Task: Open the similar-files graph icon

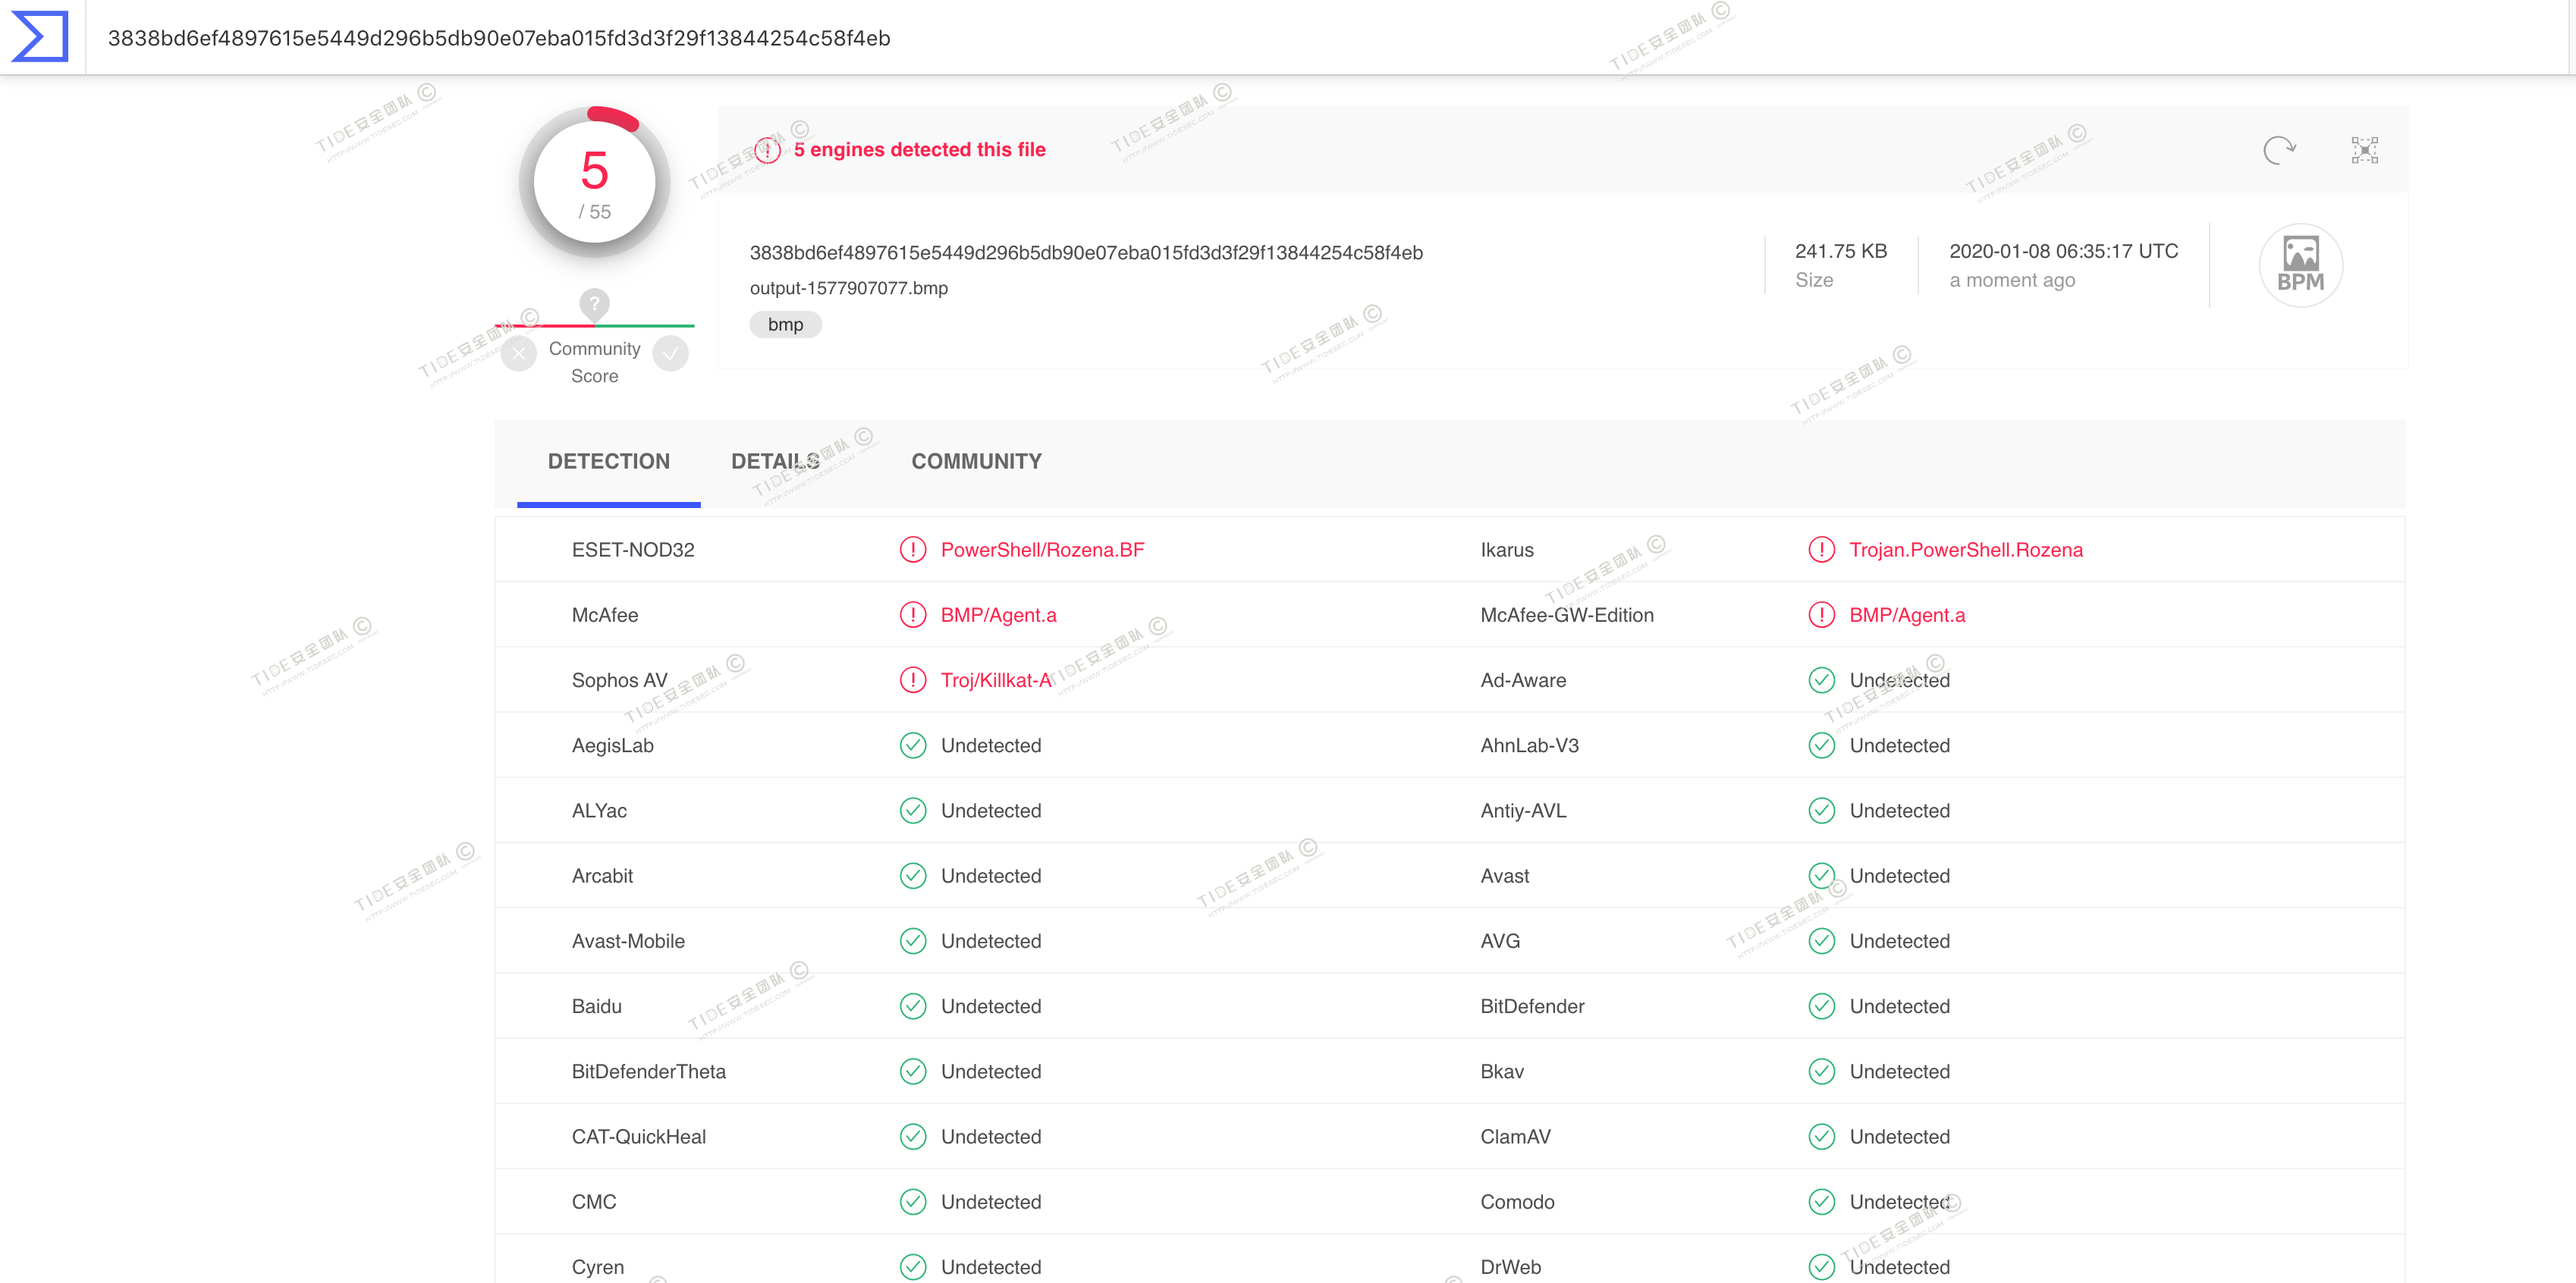Action: (x=2364, y=150)
